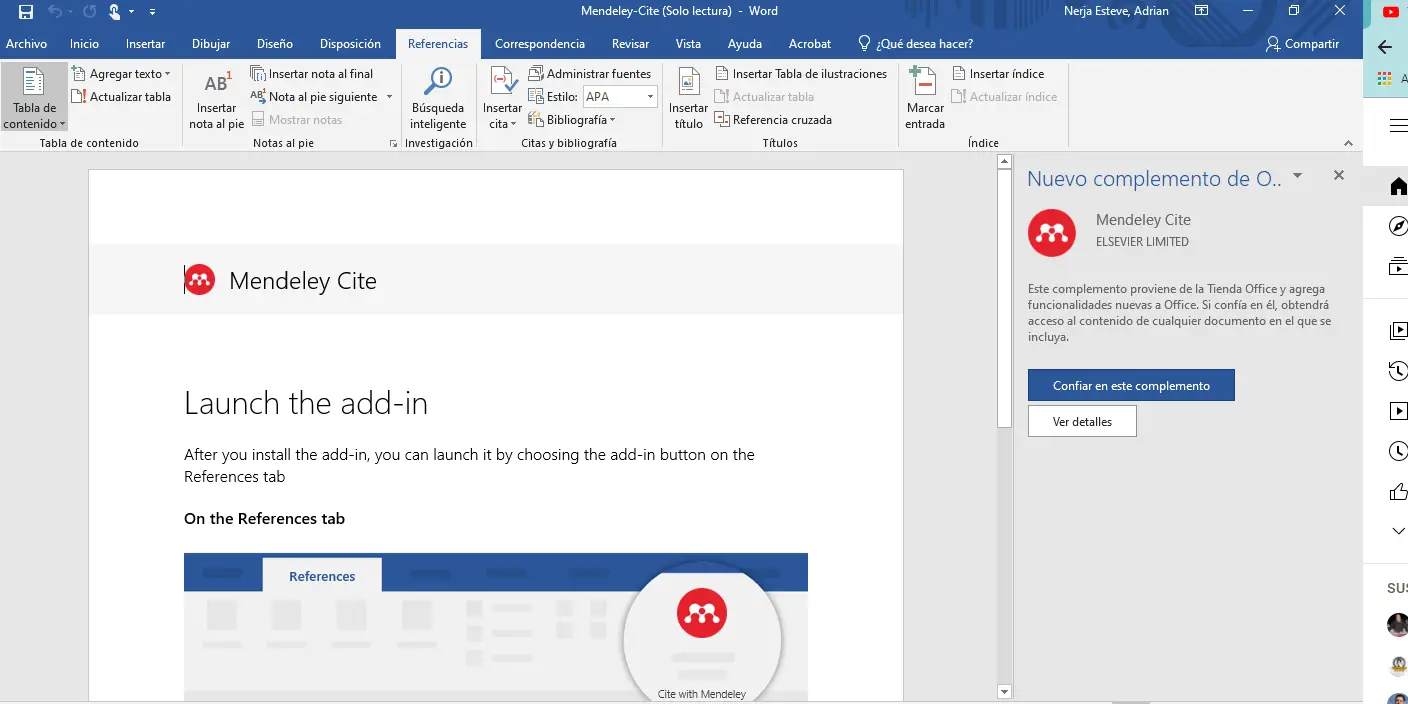1408x704 pixels.
Task: Click the "Launch the add-in" heading
Action: click(306, 403)
